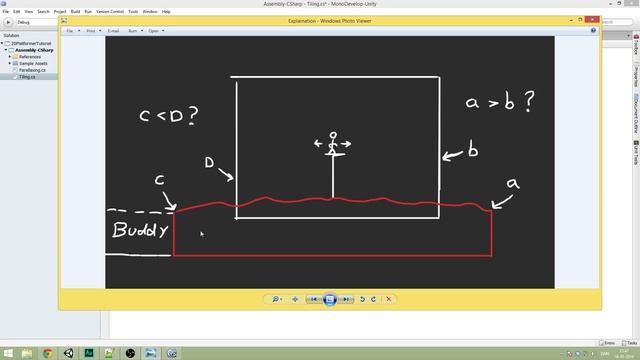
Task: Open Properties side tab in MonoDevelop
Action: click(x=636, y=76)
